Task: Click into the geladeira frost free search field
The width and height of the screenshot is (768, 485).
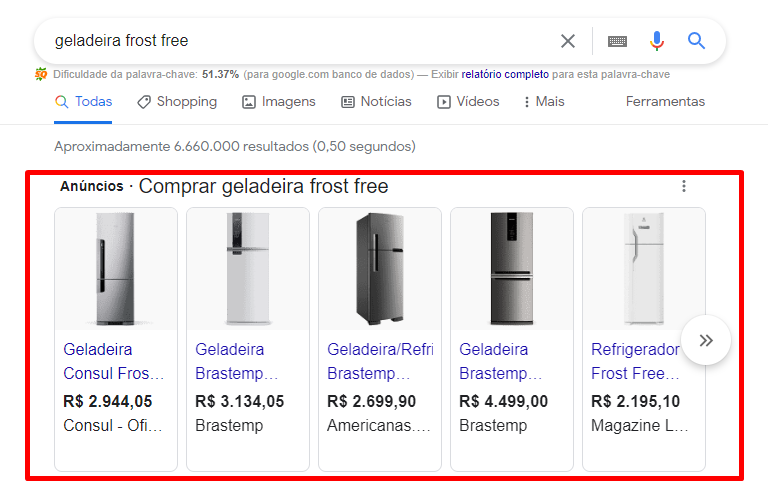Action: click(300, 41)
